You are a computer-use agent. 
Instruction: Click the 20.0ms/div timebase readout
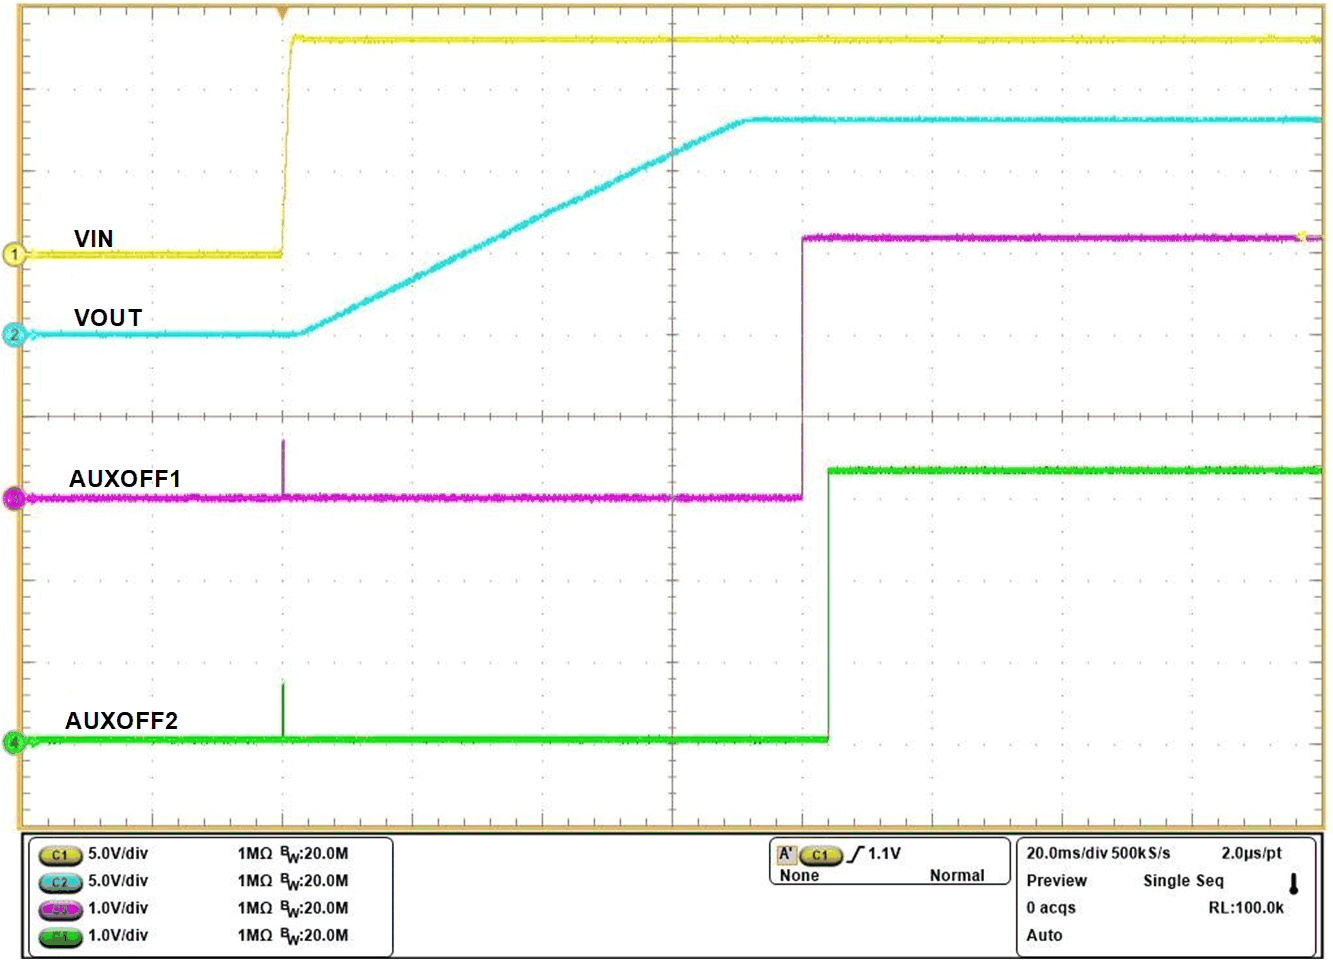[1065, 854]
